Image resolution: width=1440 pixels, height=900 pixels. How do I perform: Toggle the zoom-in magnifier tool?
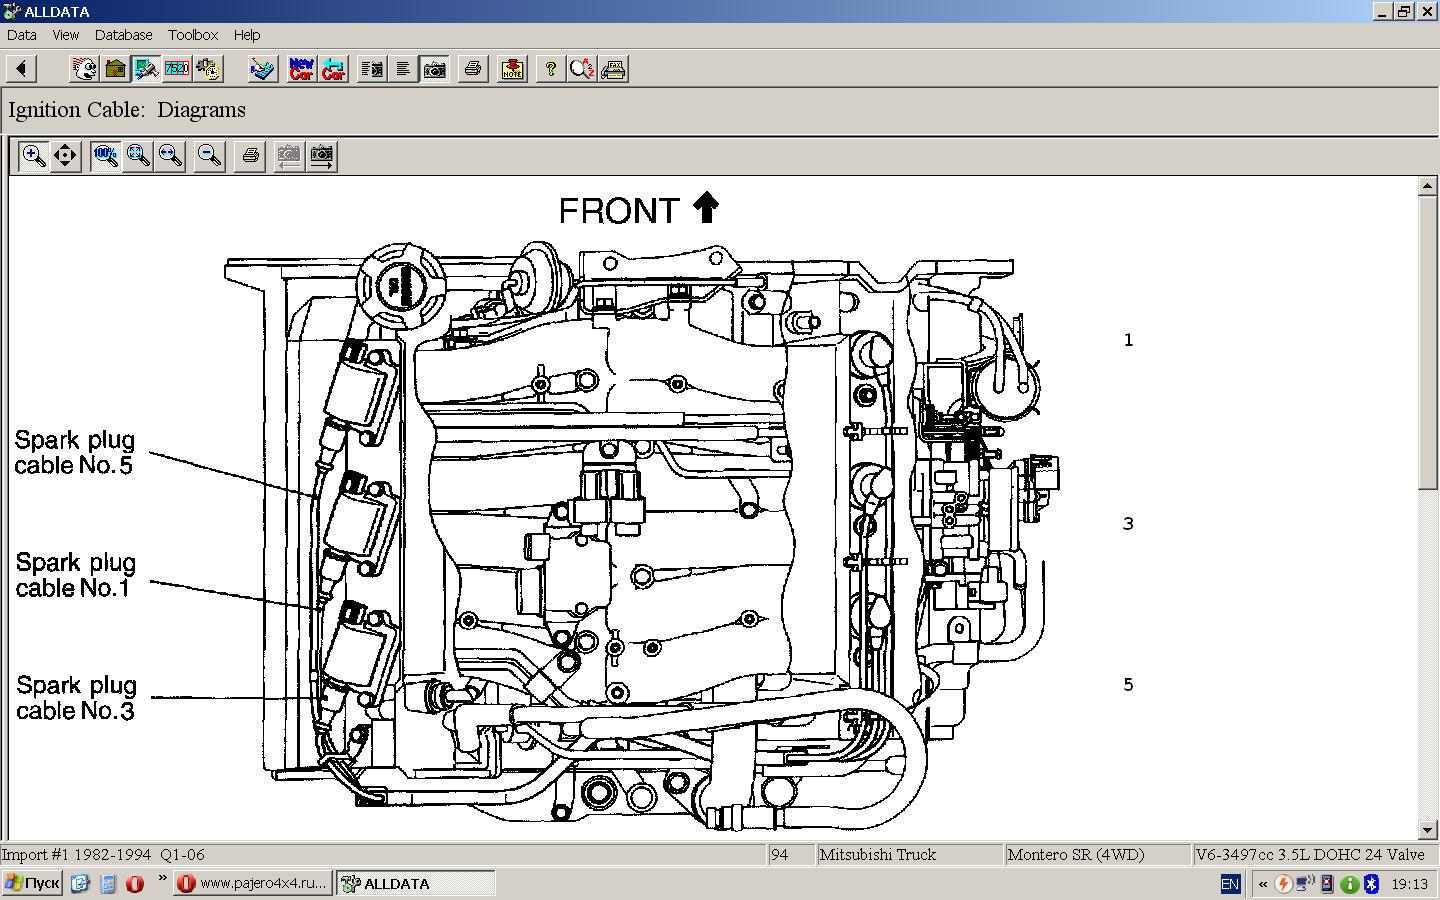coord(33,156)
